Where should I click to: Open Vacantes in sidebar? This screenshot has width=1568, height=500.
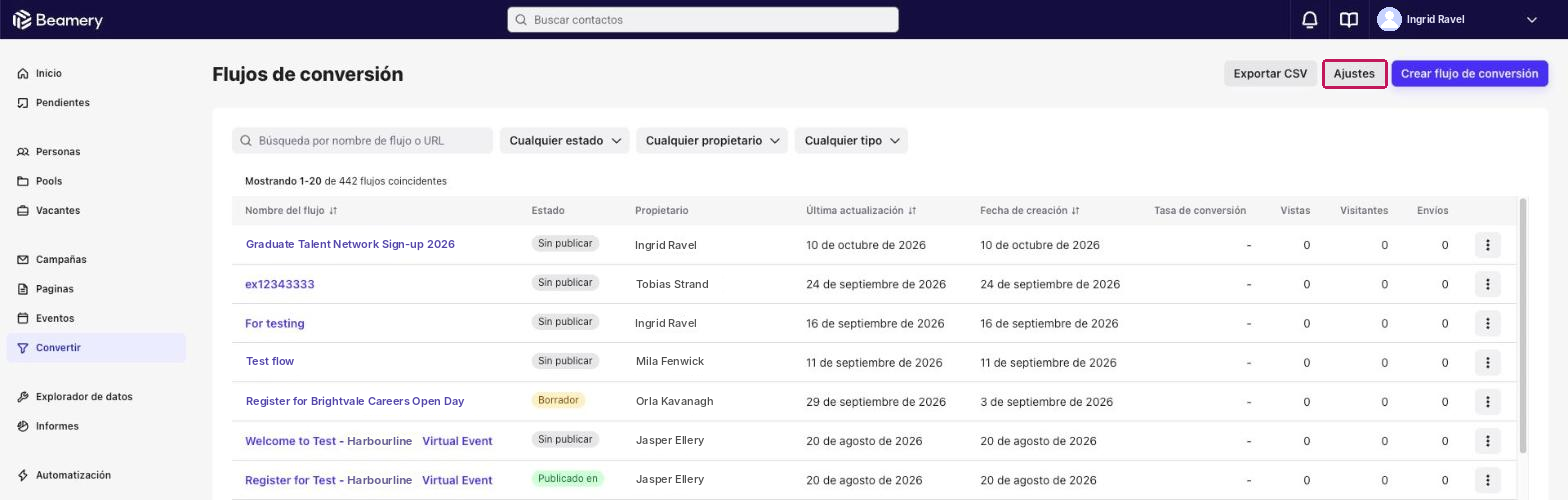point(96,211)
